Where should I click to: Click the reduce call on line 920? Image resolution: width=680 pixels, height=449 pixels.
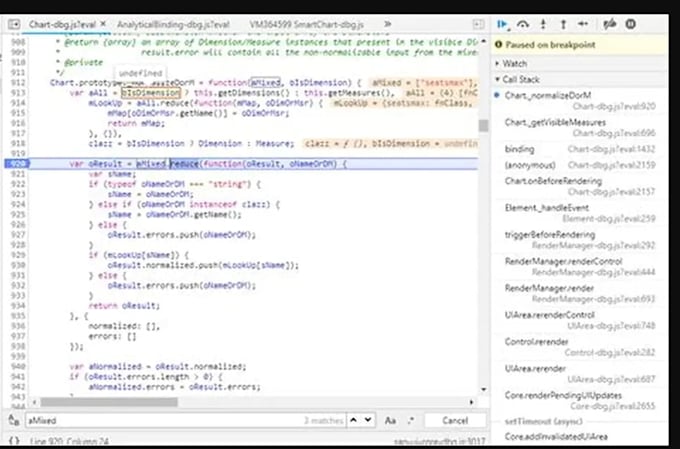click(184, 164)
